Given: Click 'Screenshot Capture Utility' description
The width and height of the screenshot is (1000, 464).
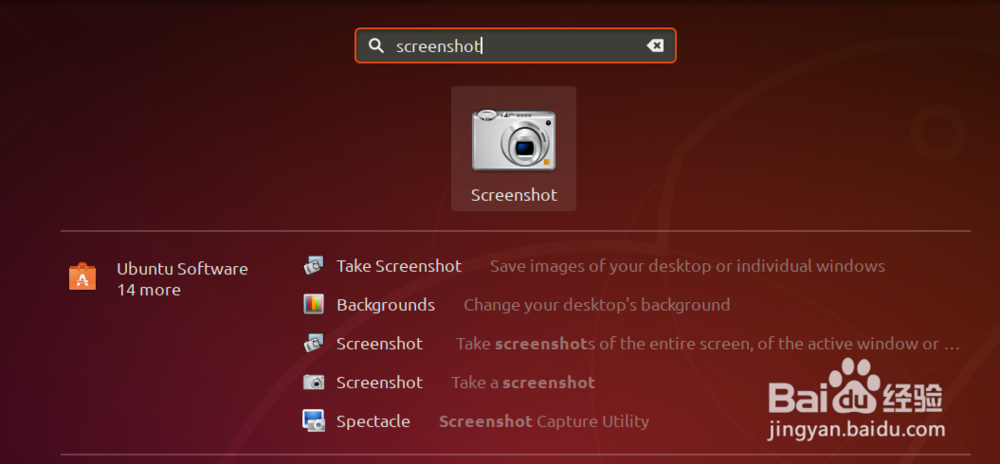Looking at the screenshot, I should (544, 421).
